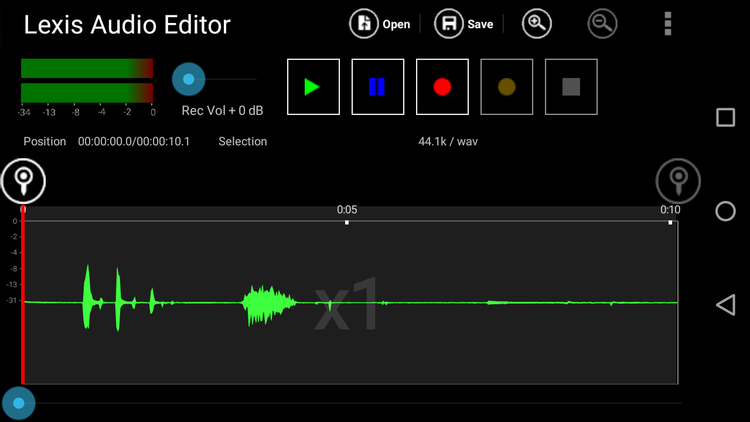Image resolution: width=750 pixels, height=422 pixels.
Task: Tap Android home circle button
Action: click(x=725, y=211)
